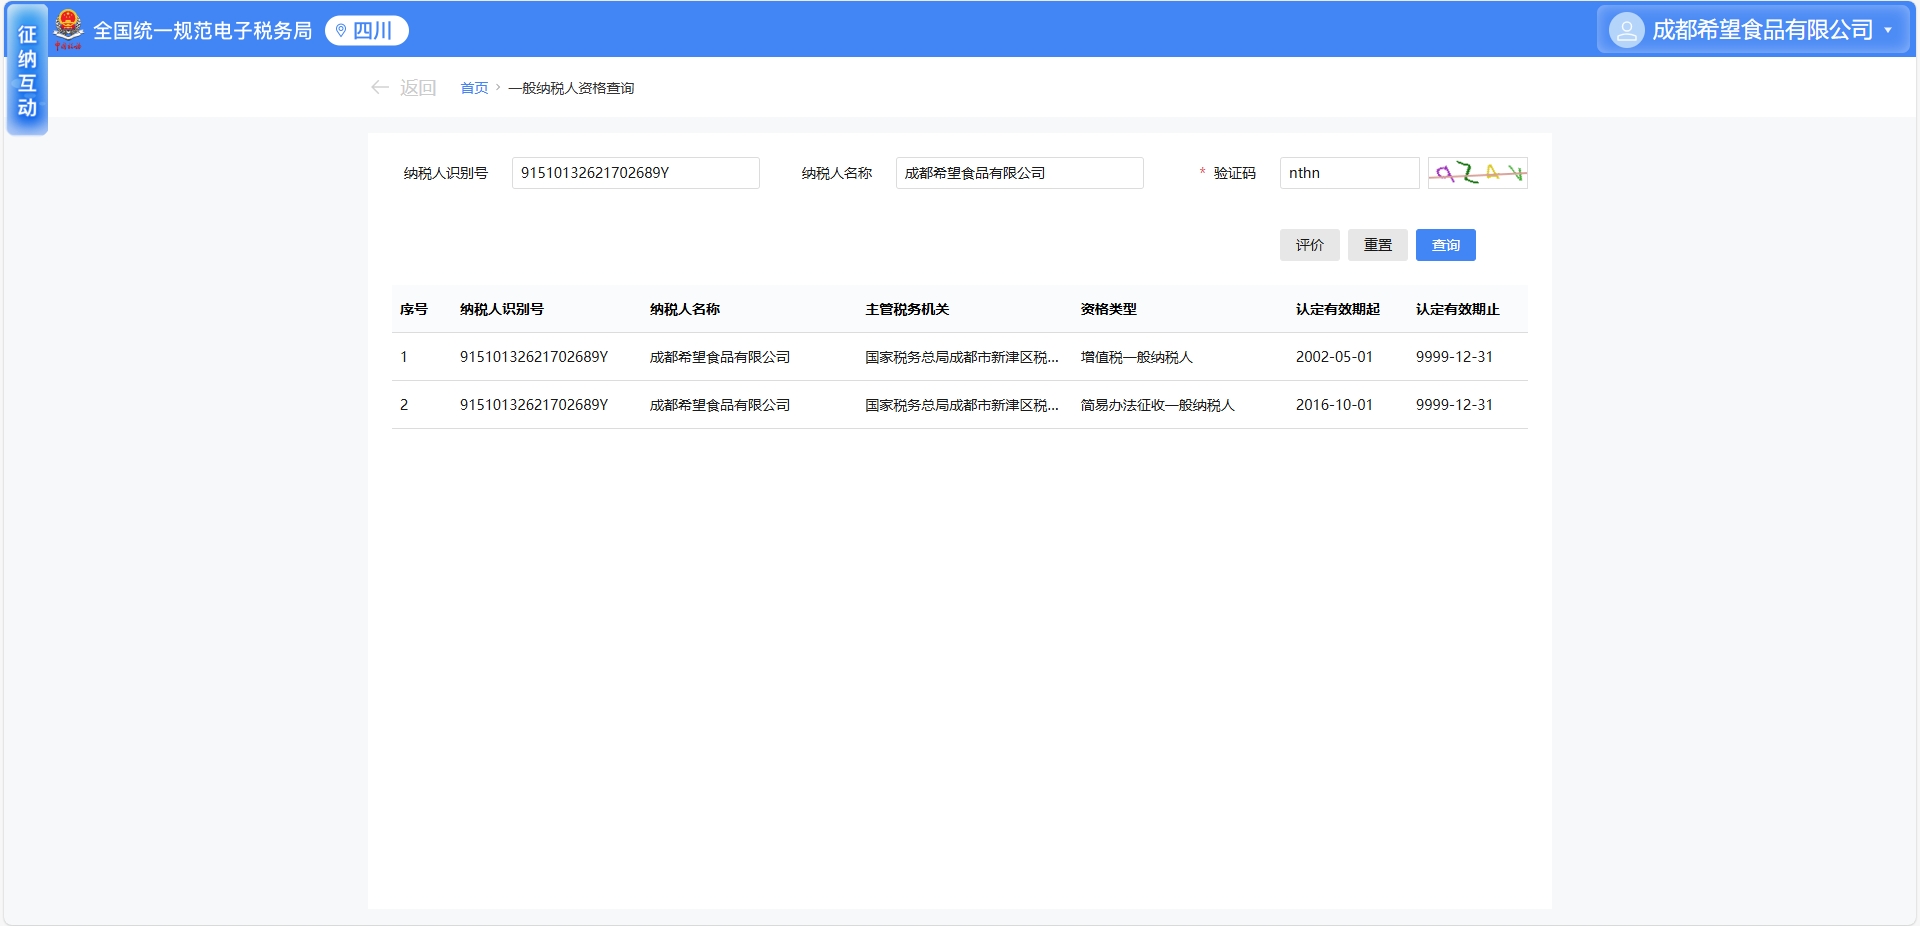
Task: Open the 征纳互动 side panel
Action: (27, 72)
